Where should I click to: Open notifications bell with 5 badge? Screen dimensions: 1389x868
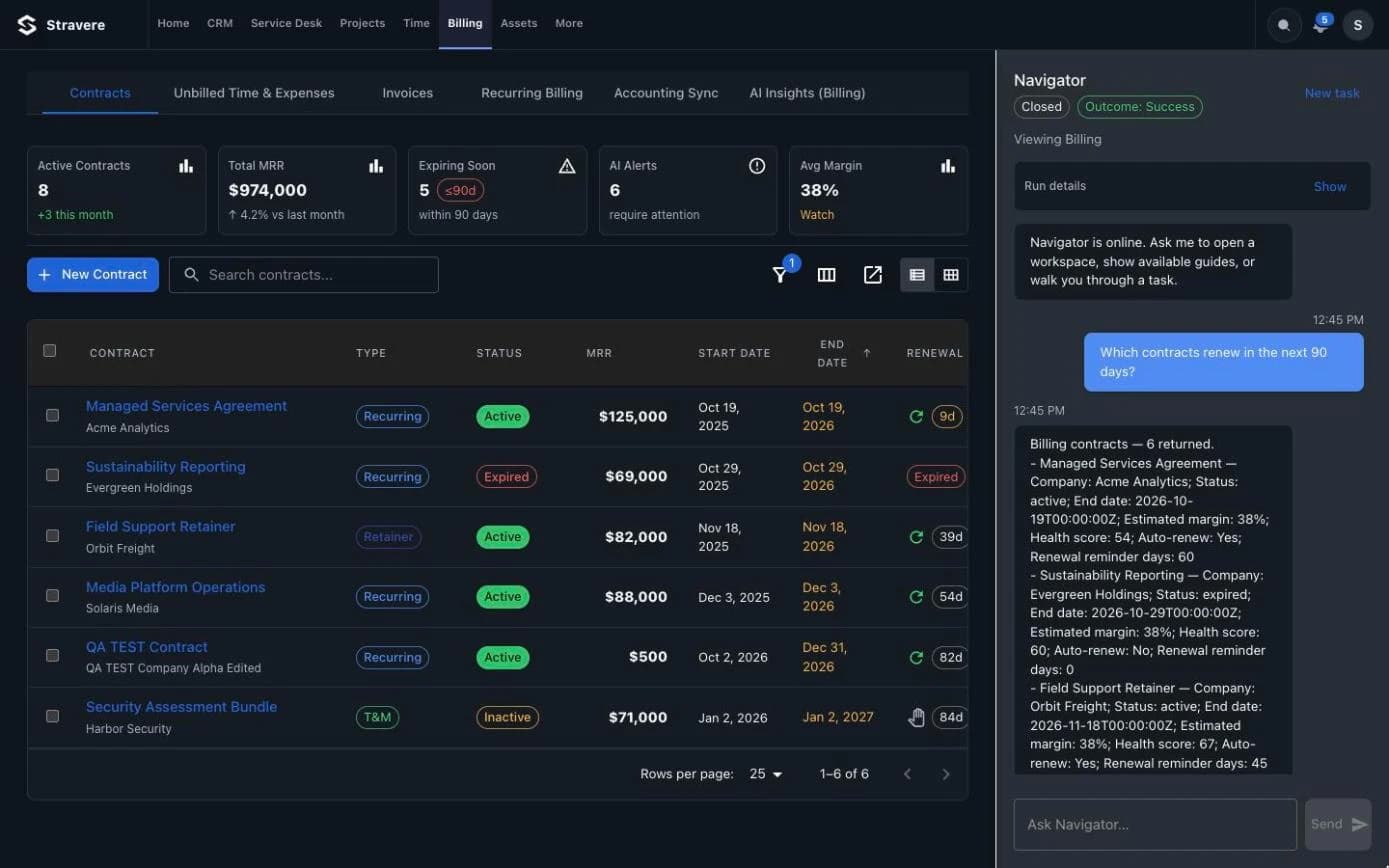[1320, 25]
